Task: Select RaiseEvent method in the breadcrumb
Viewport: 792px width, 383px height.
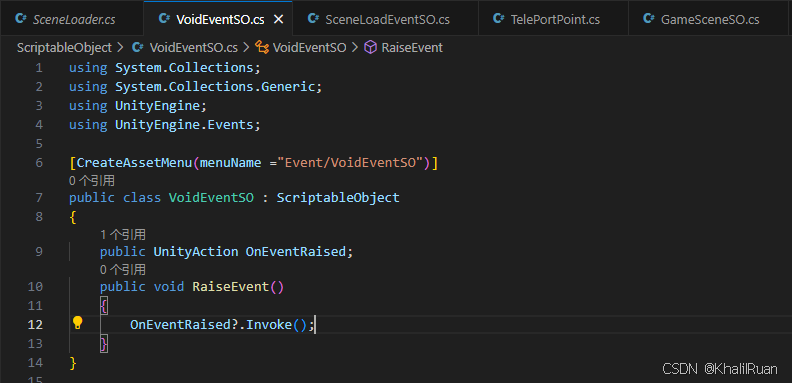Action: point(412,47)
